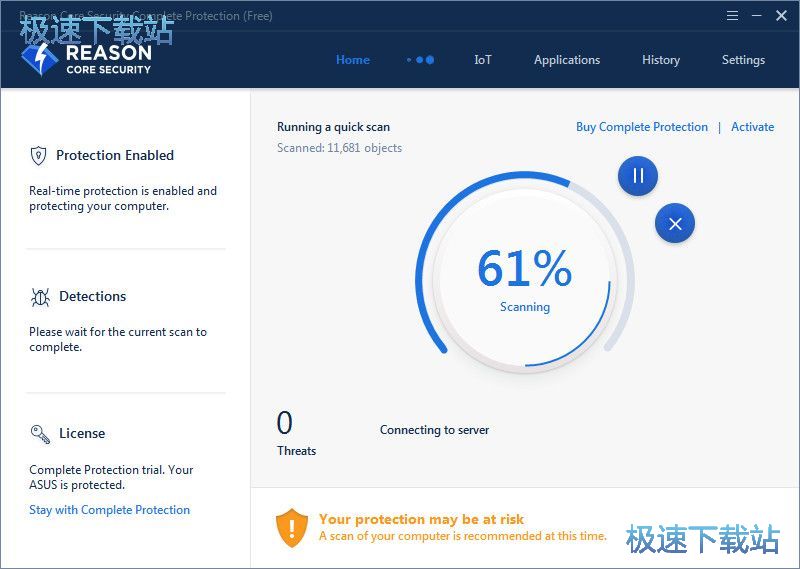The width and height of the screenshot is (800, 569).
Task: Click 'Real-time protection is enabled' description
Action: [x=123, y=199]
